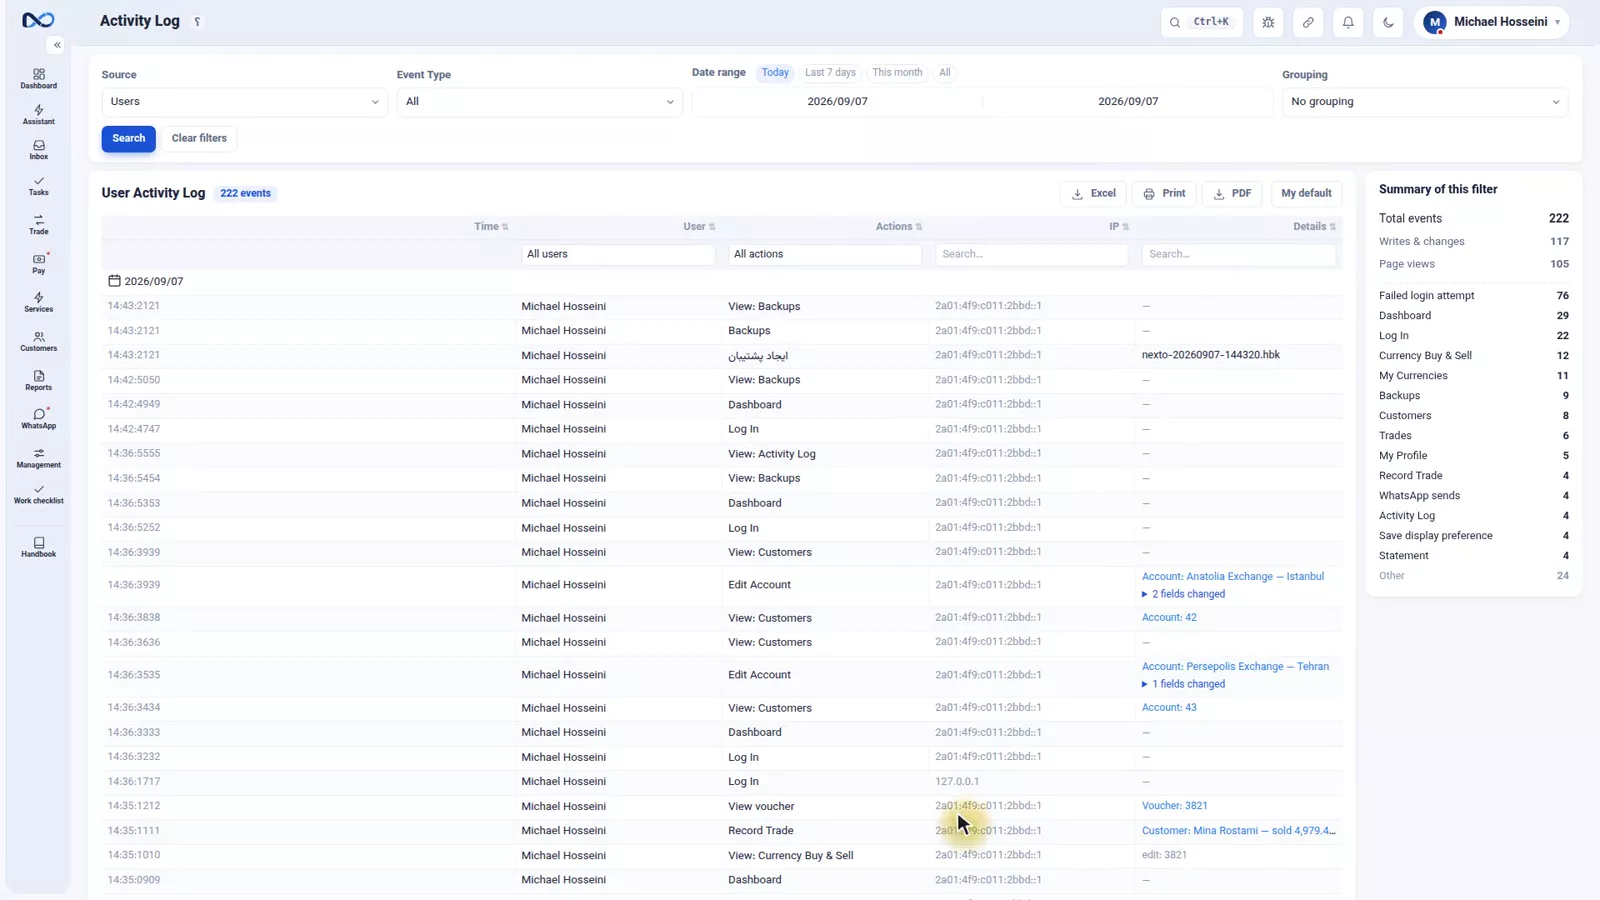Open the All users filter dropdown
Viewport: 1600px width, 900px height.
click(x=618, y=254)
